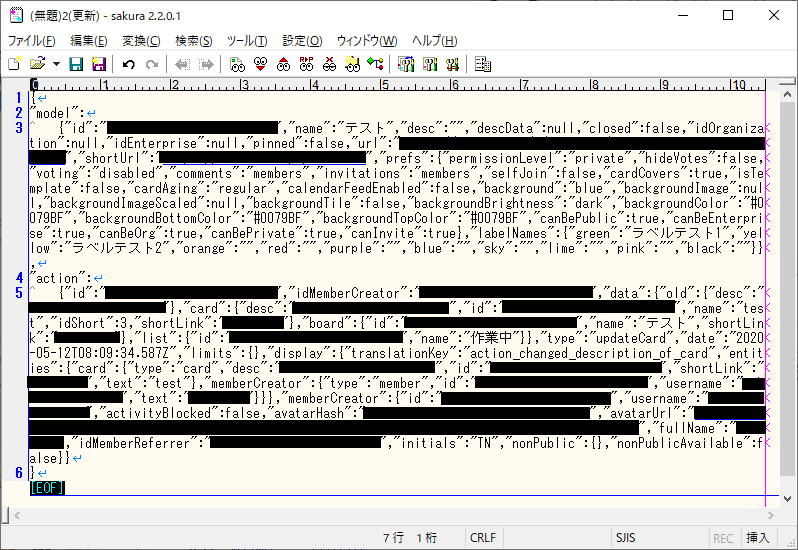Open the ヘルプ(H) menu

[434, 41]
